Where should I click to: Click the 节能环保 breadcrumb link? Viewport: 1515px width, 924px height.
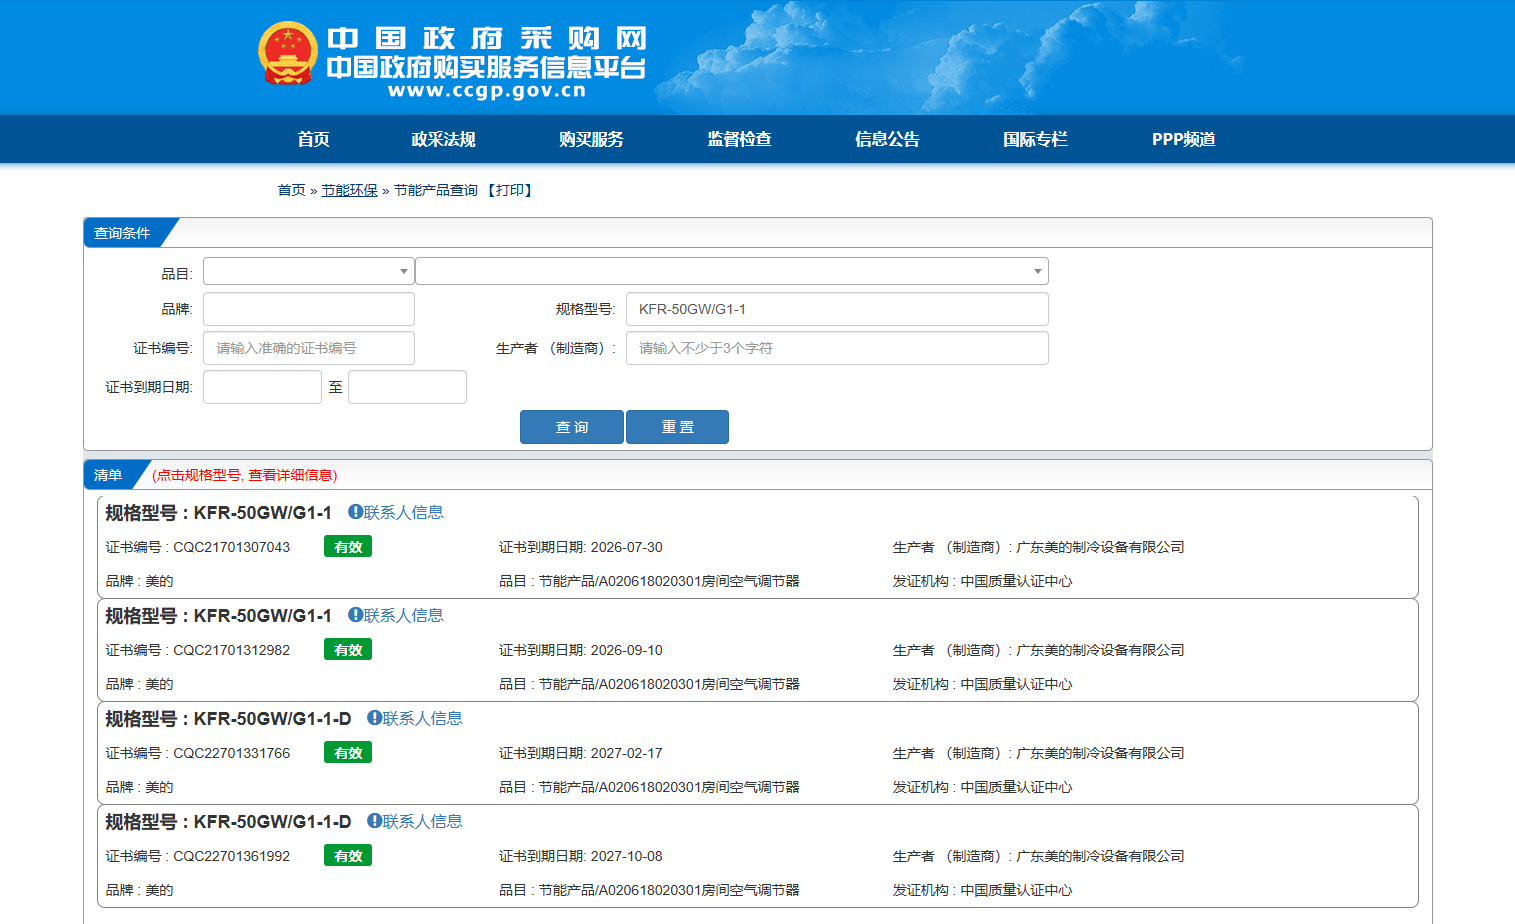349,190
